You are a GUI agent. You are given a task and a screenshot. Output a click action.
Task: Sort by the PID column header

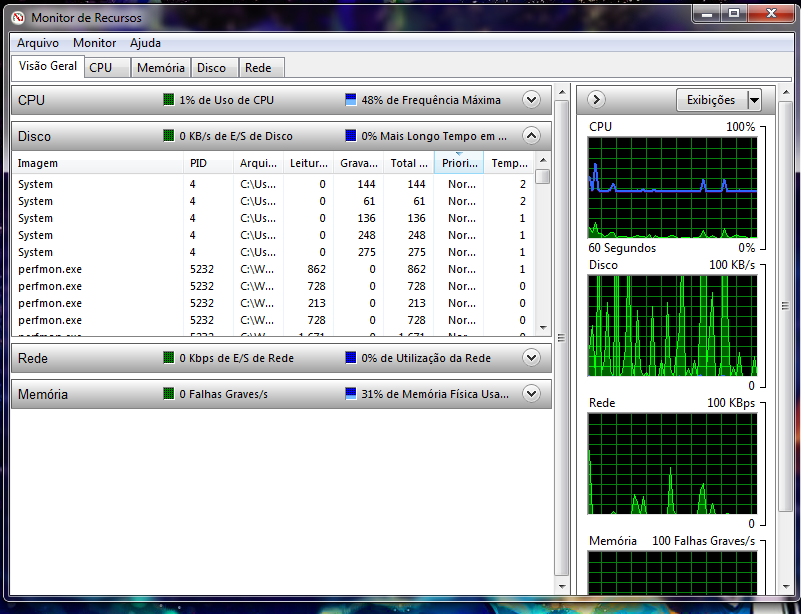[x=208, y=163]
